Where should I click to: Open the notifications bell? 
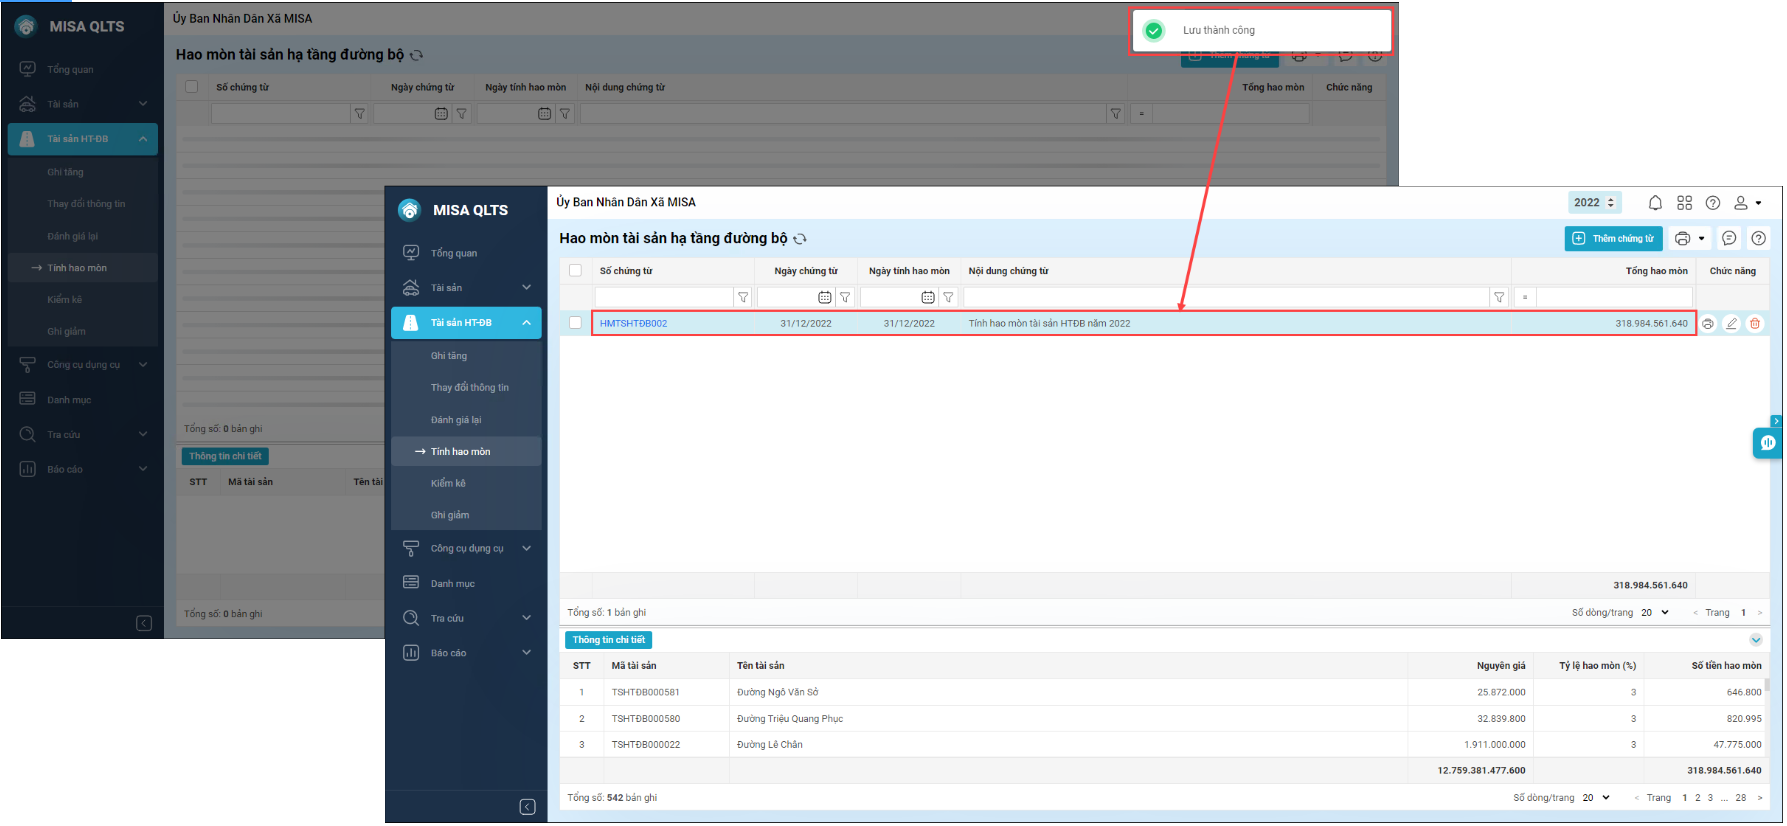(1655, 203)
